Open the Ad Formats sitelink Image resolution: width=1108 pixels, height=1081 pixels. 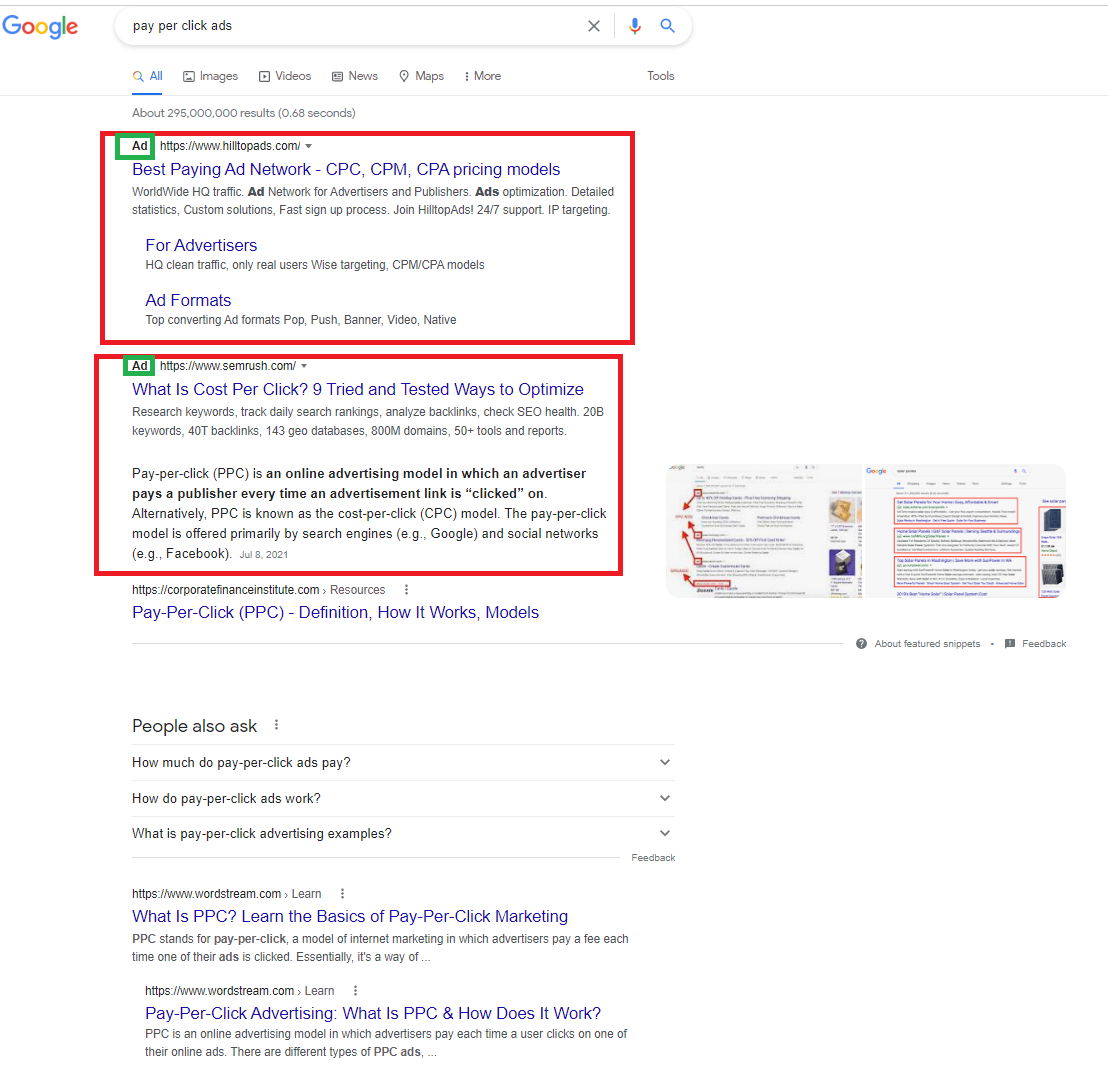188,300
